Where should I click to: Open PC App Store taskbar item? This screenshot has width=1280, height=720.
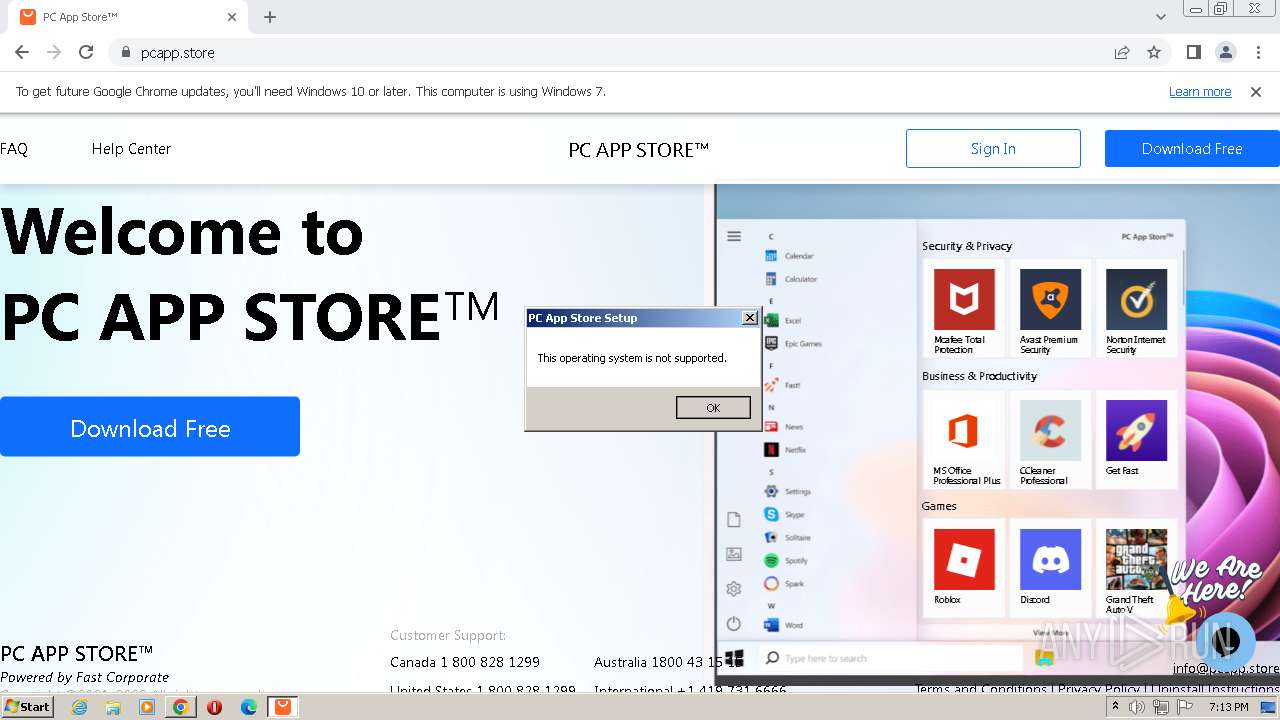point(283,707)
